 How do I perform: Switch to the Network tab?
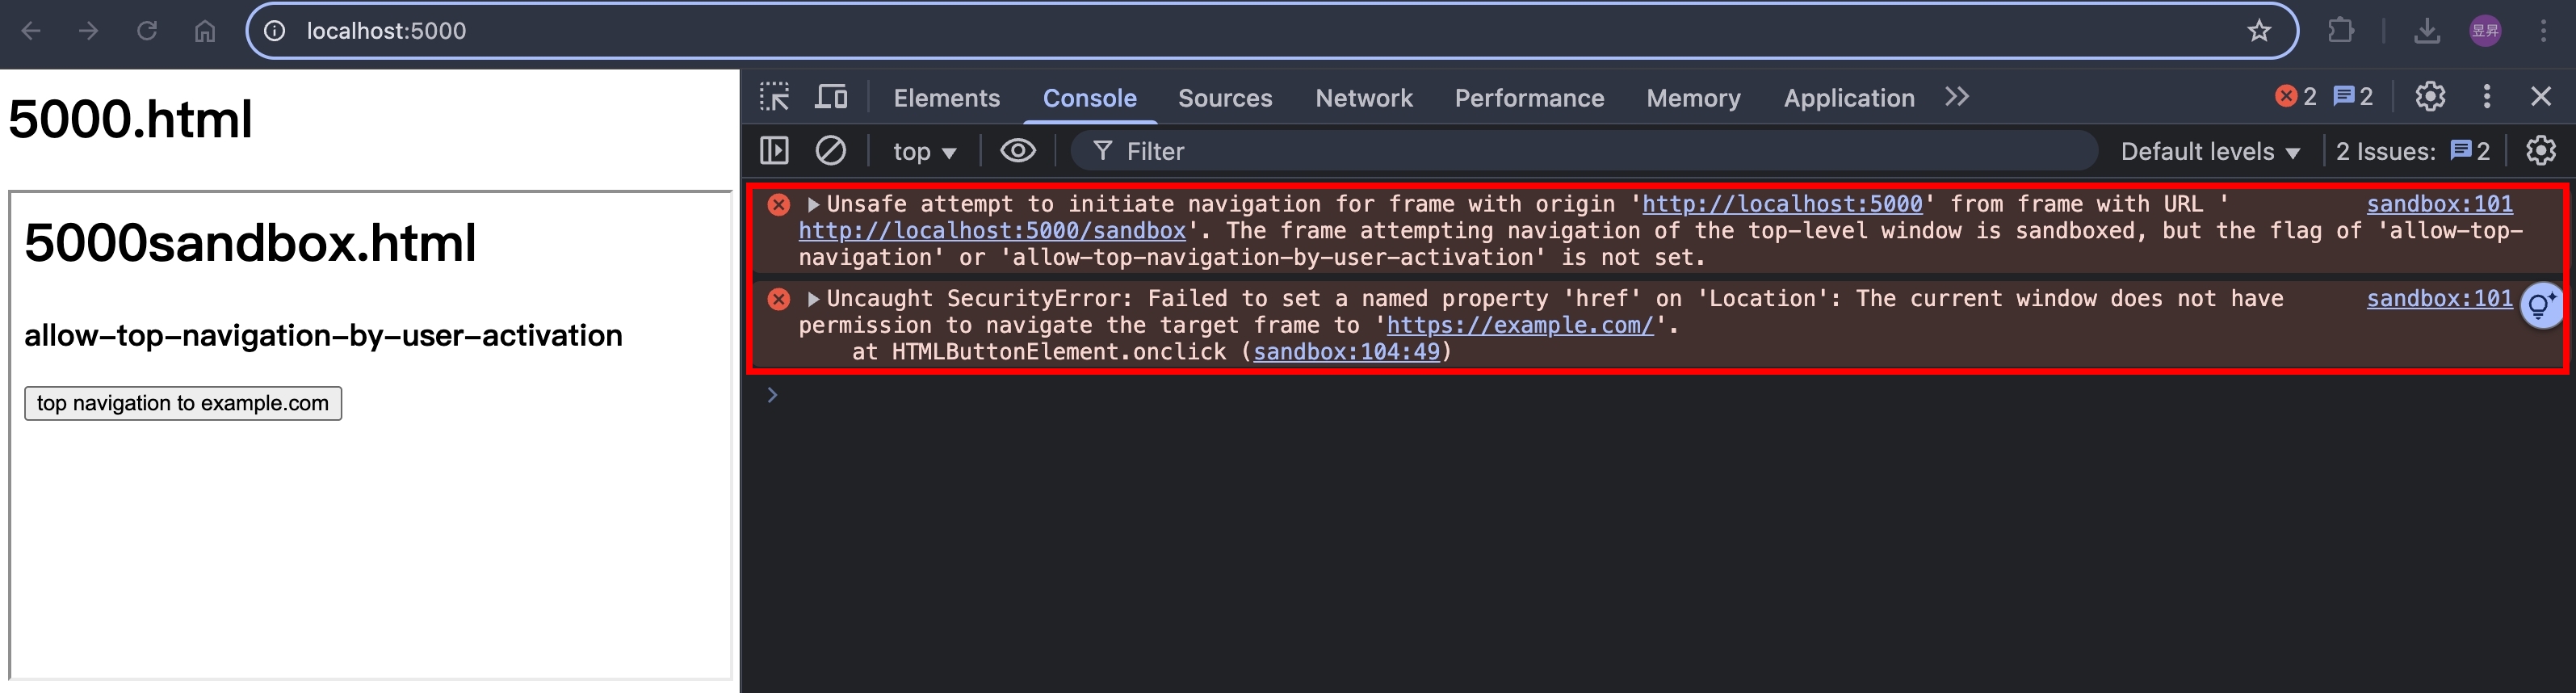point(1364,98)
